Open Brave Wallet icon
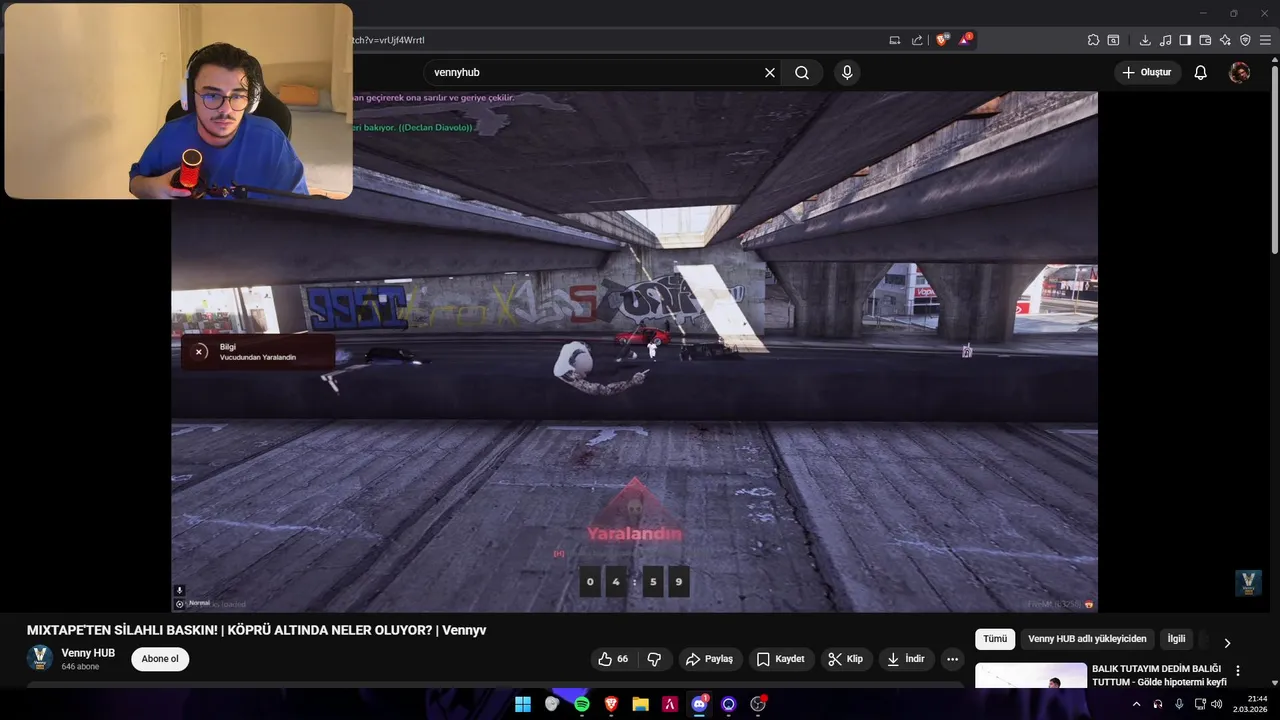The height and width of the screenshot is (720, 1280). 1205,40
